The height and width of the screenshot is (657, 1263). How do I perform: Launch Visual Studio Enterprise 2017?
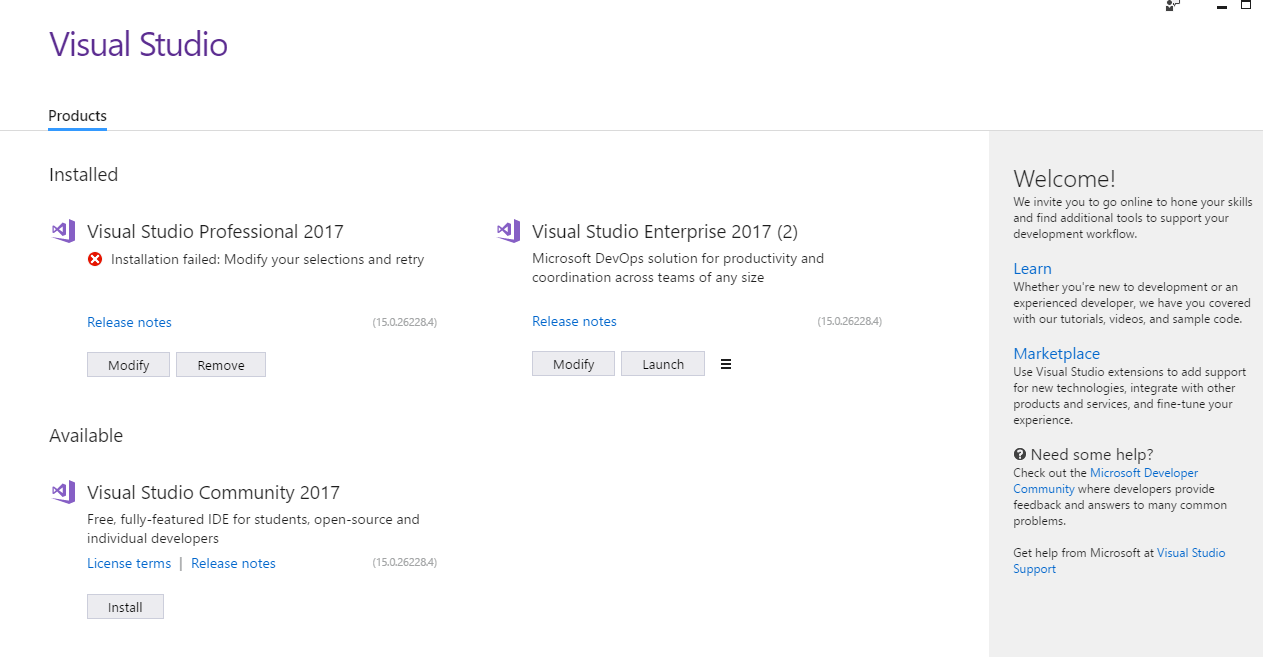663,364
